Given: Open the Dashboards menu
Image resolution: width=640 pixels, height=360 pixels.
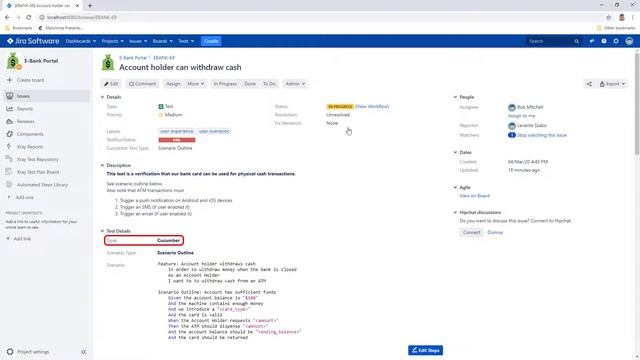Looking at the screenshot, I should point(81,41).
